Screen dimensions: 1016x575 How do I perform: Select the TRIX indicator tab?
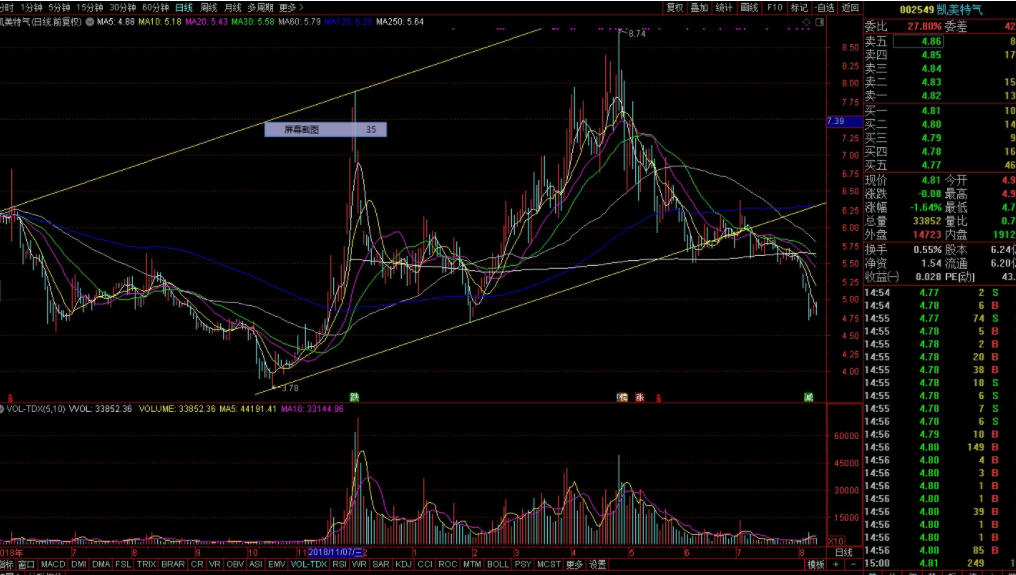(146, 565)
